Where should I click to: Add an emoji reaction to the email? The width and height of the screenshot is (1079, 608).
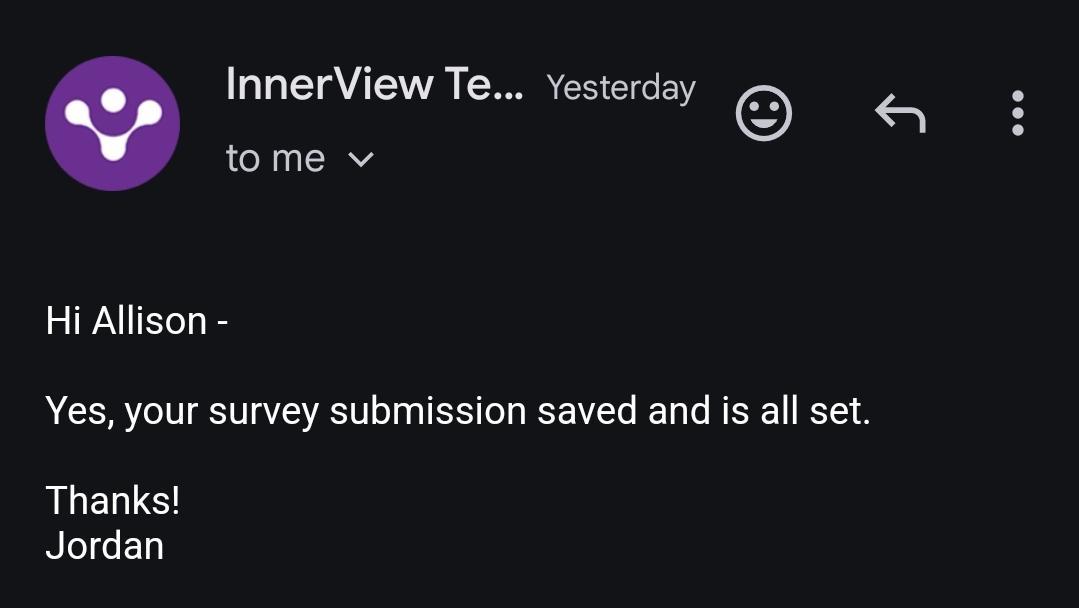pyautogui.click(x=763, y=113)
